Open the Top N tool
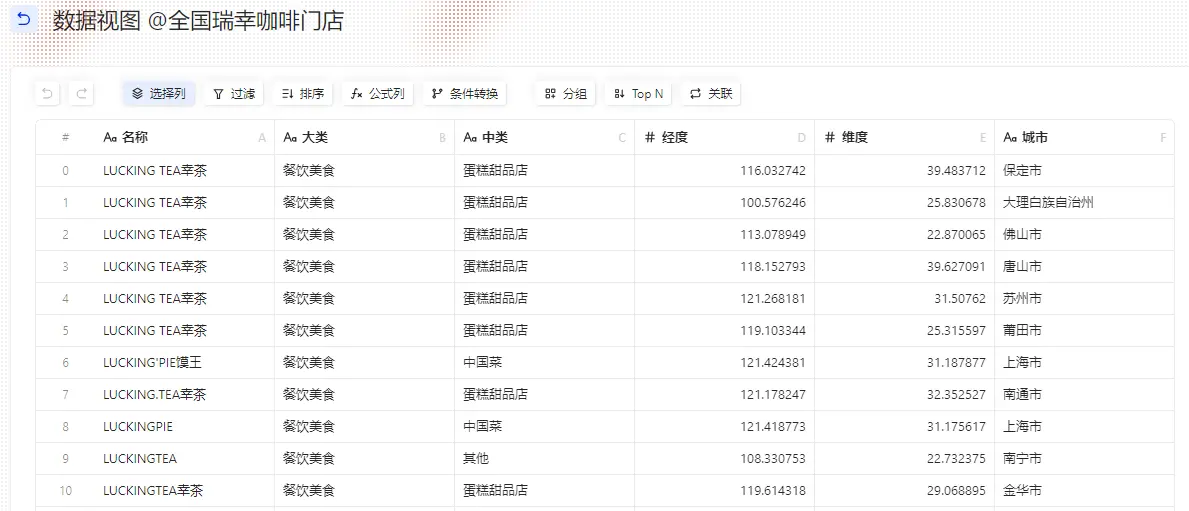 point(638,94)
